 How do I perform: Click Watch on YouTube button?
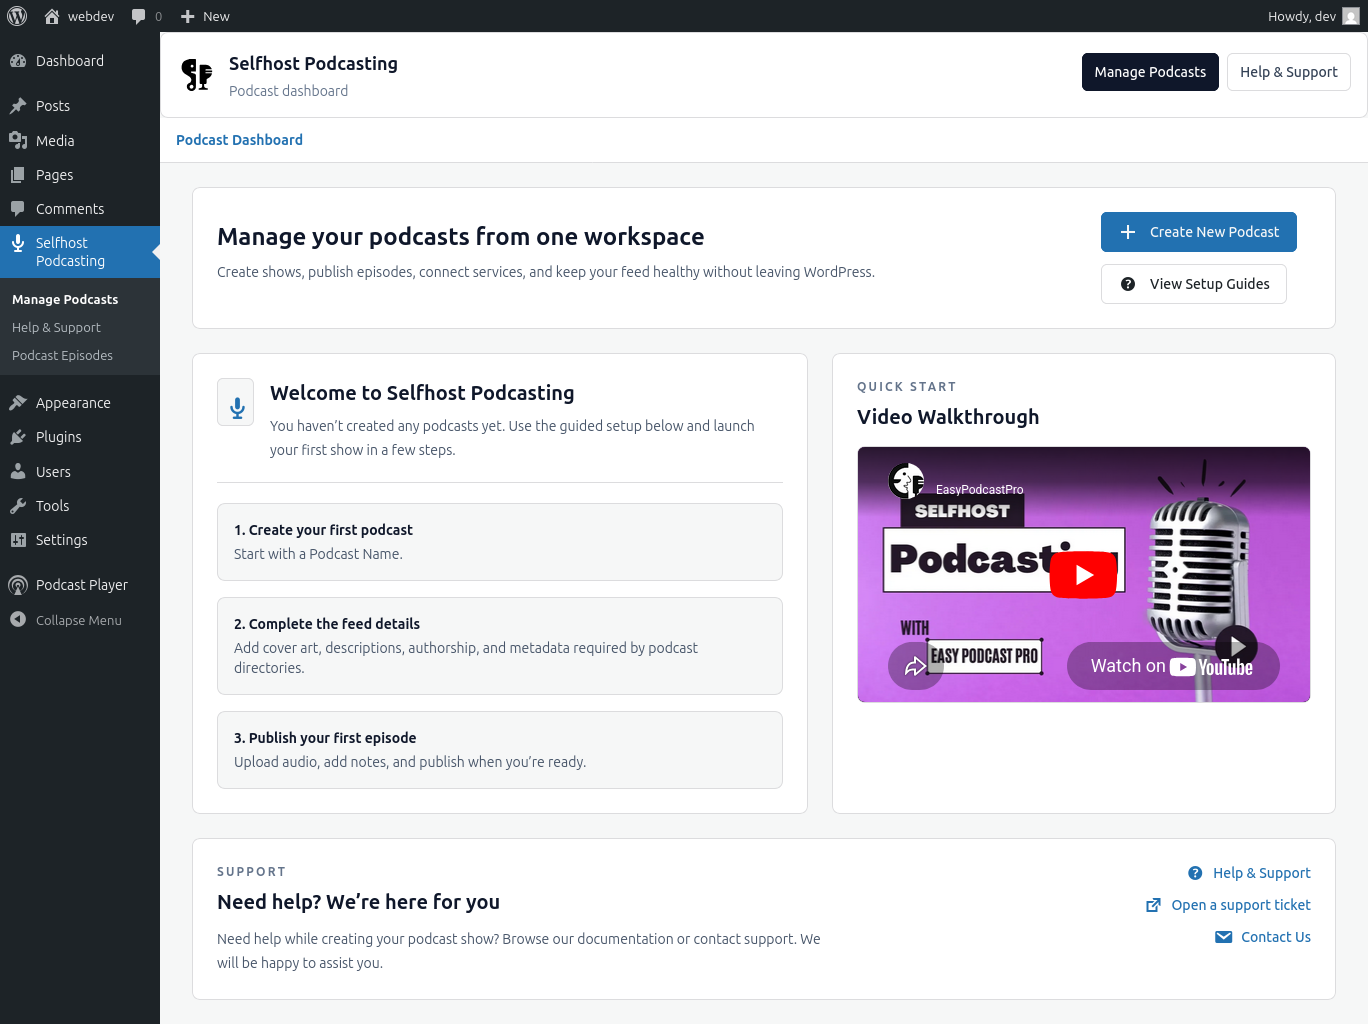(1173, 666)
